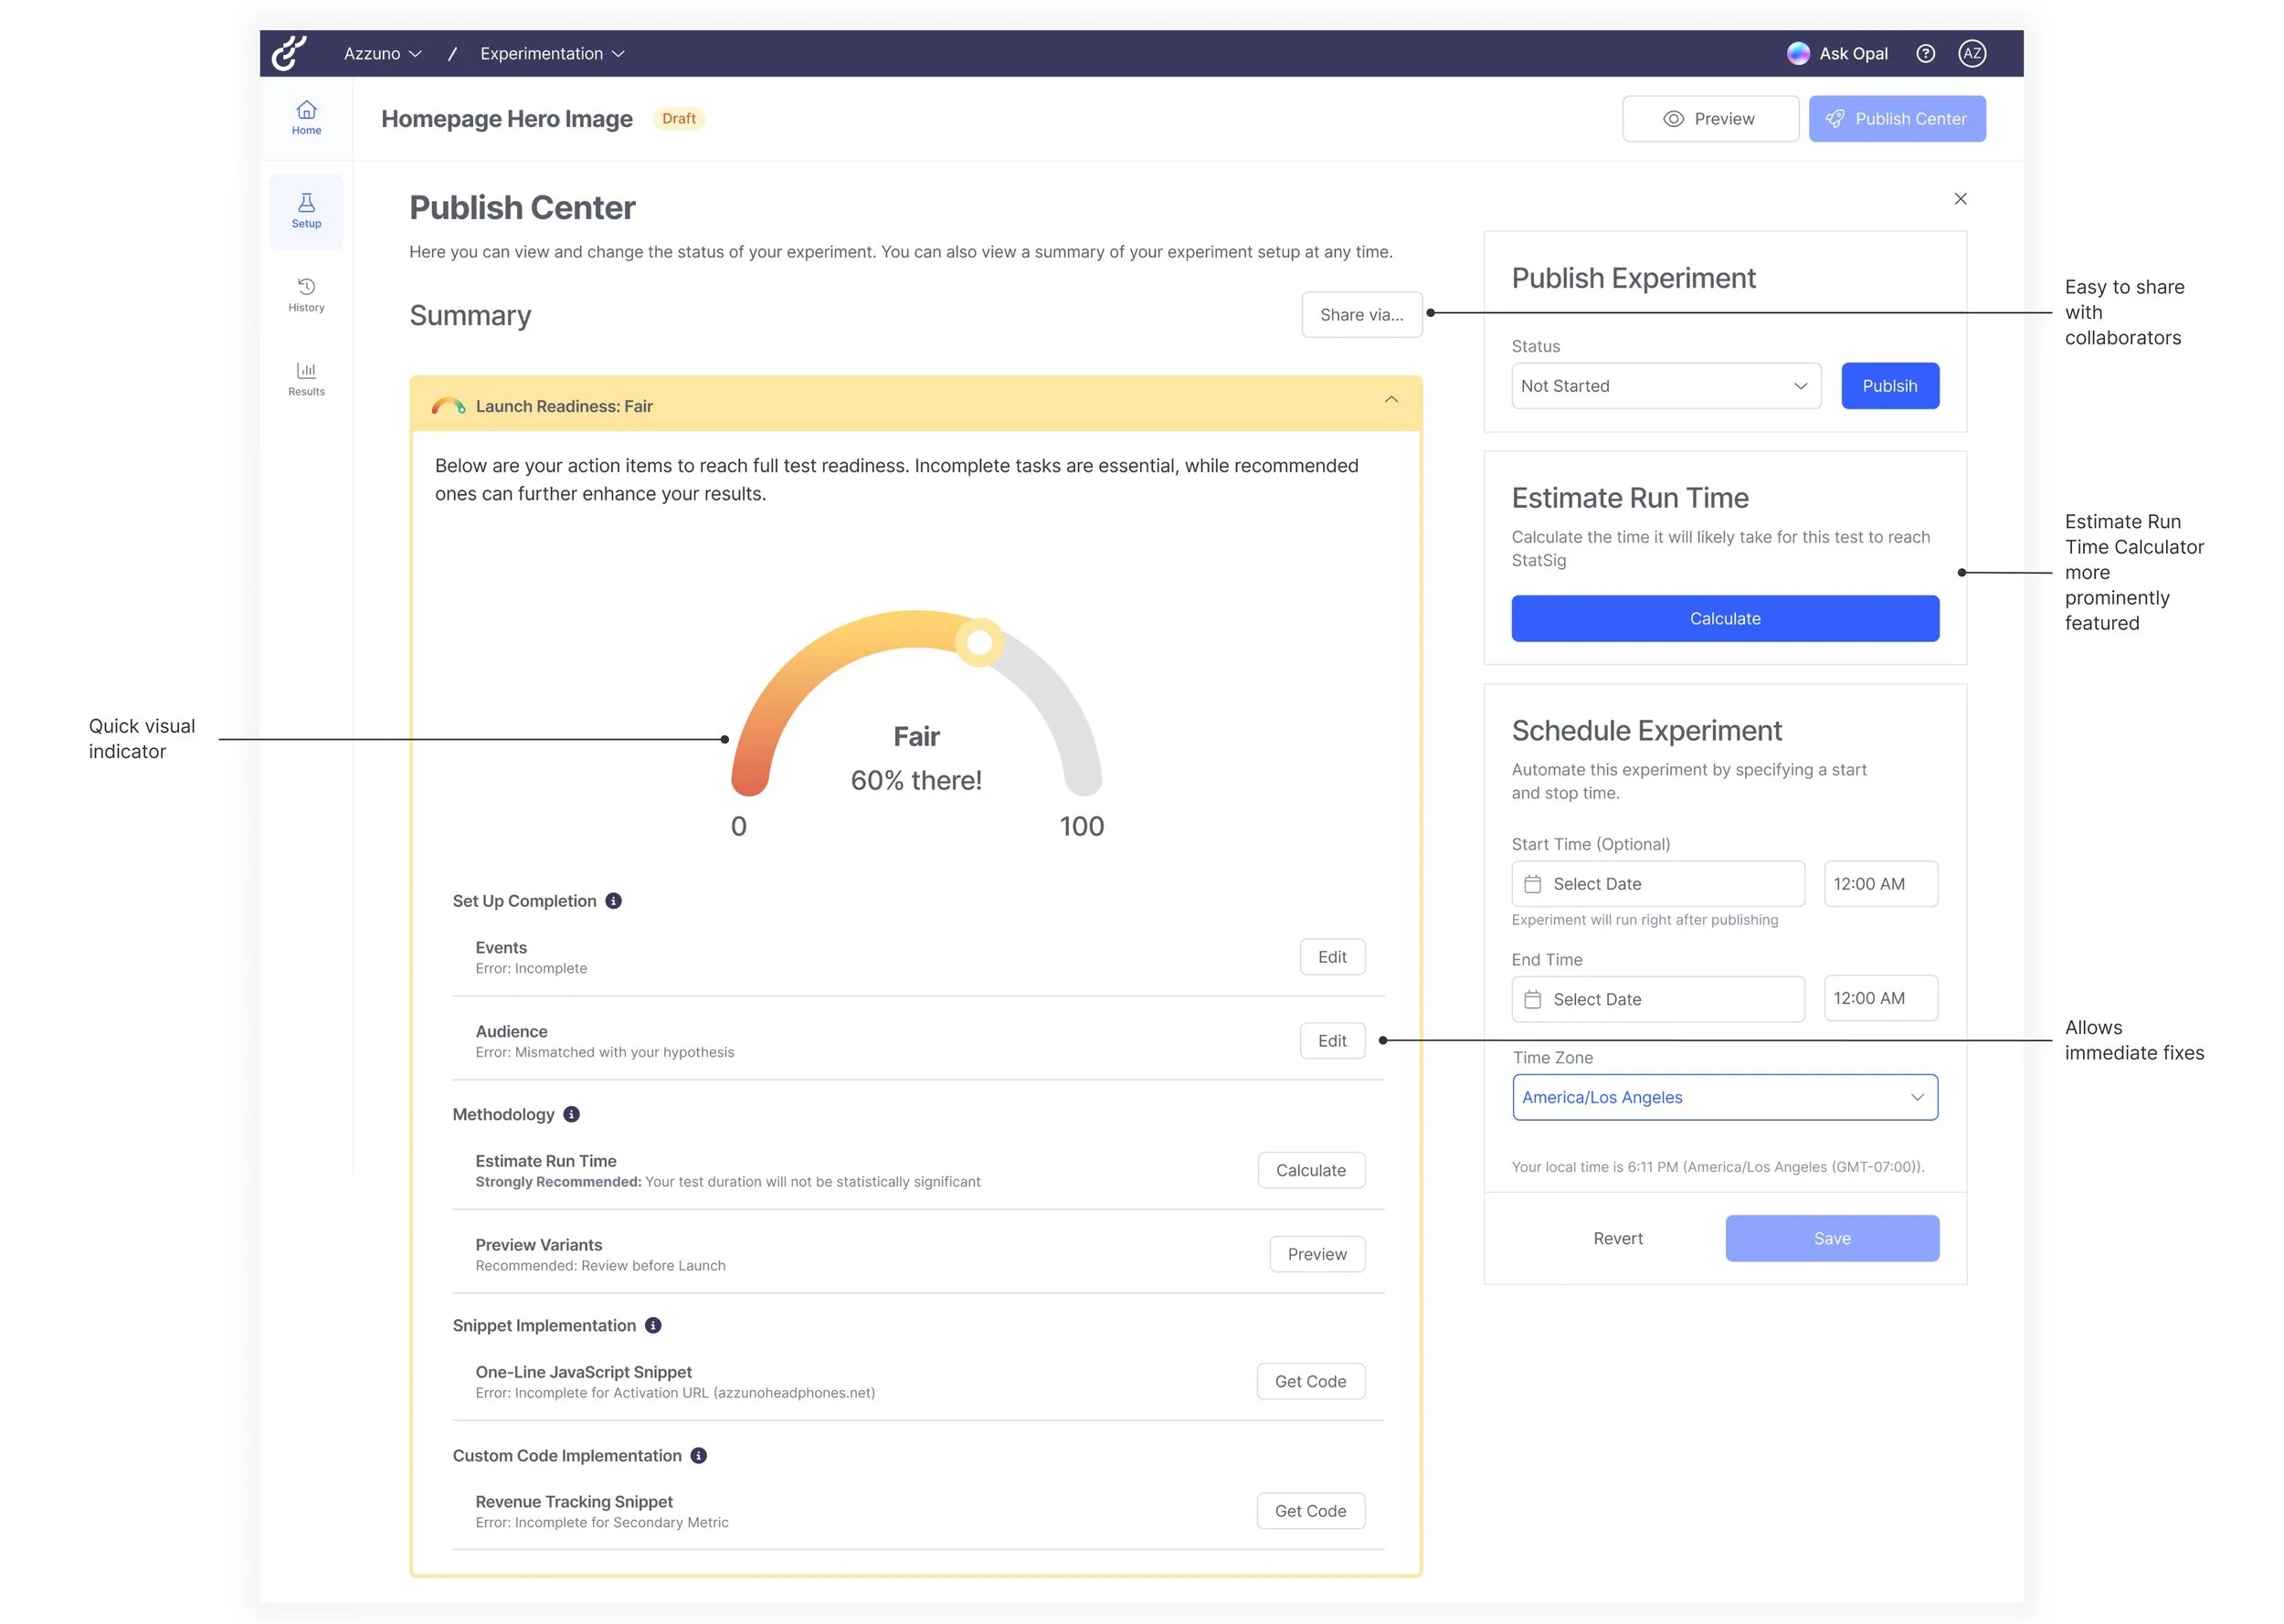Click the info icon beside Set Up Completion
Screen dimensions: 2284x1624
[614, 901]
